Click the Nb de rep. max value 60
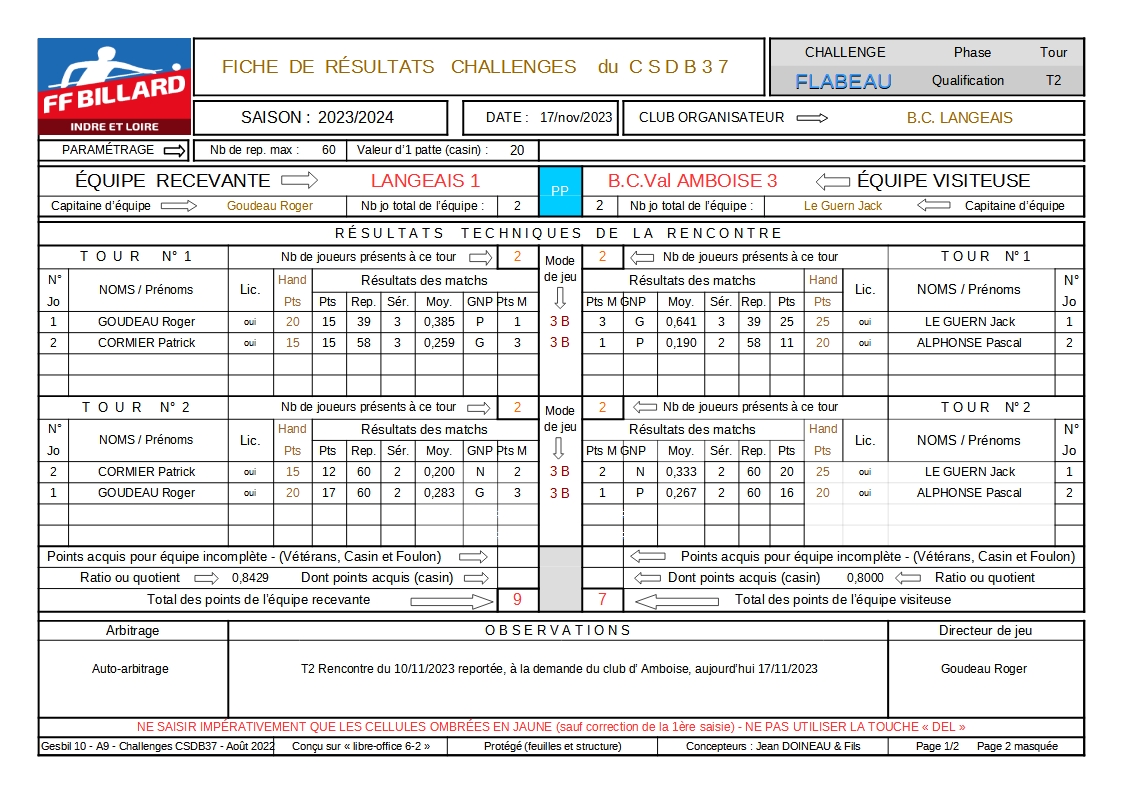Screen dimensions: 1123x794 [329, 150]
